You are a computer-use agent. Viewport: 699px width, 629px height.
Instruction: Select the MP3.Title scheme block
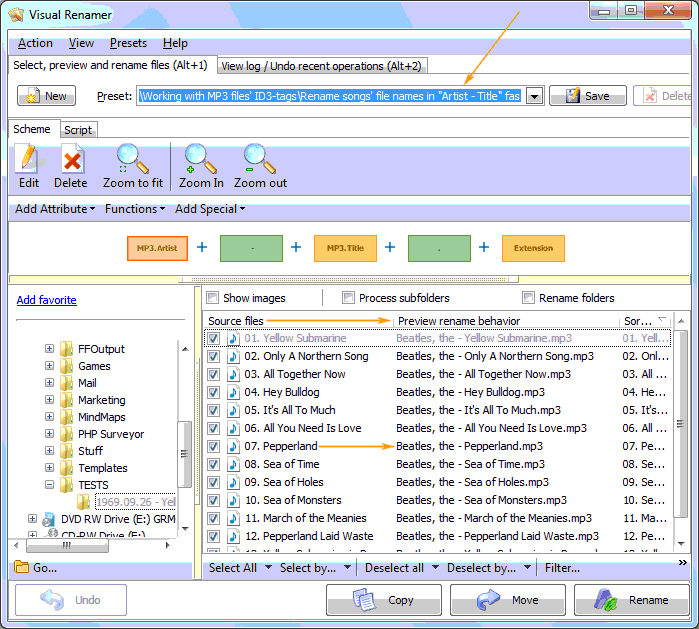point(345,248)
